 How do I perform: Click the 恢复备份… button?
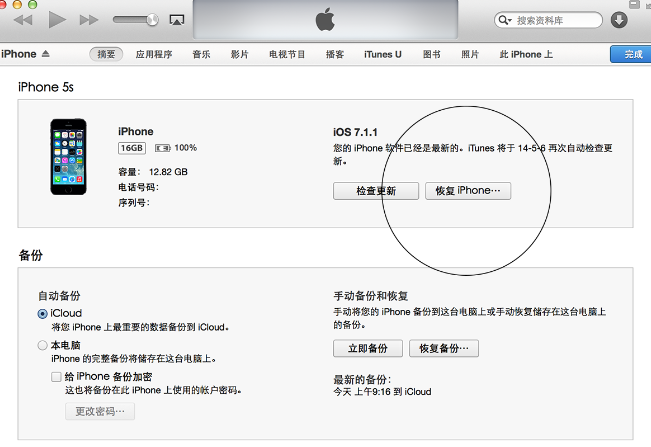[x=444, y=348]
